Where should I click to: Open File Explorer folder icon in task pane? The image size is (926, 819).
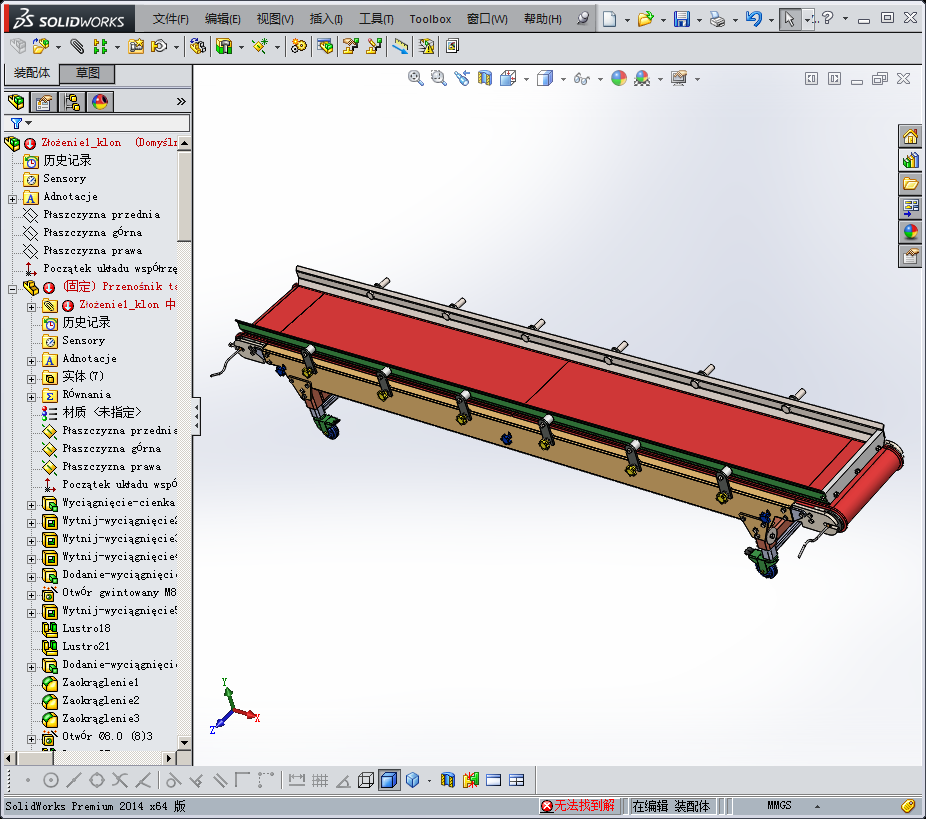click(x=910, y=184)
